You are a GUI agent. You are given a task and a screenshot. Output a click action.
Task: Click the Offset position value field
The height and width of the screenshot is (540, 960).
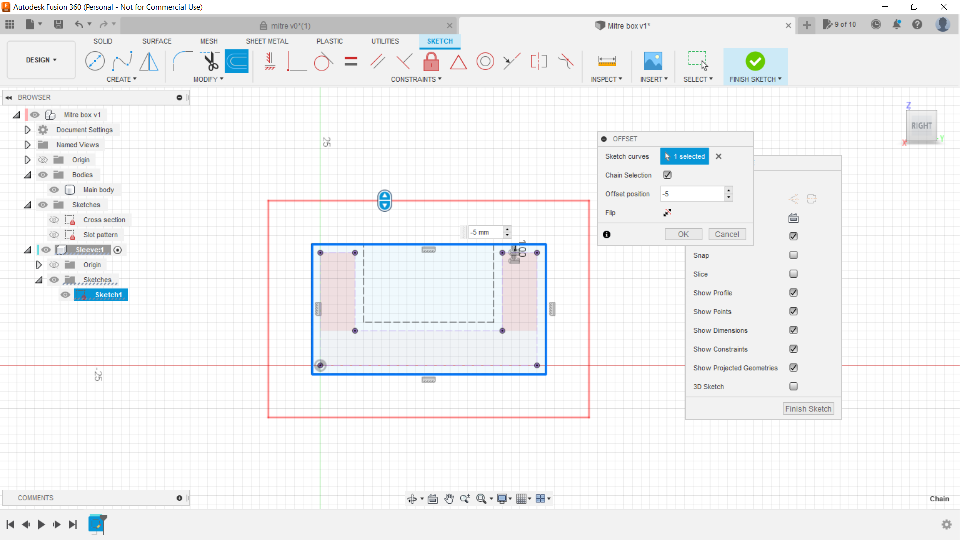point(691,194)
